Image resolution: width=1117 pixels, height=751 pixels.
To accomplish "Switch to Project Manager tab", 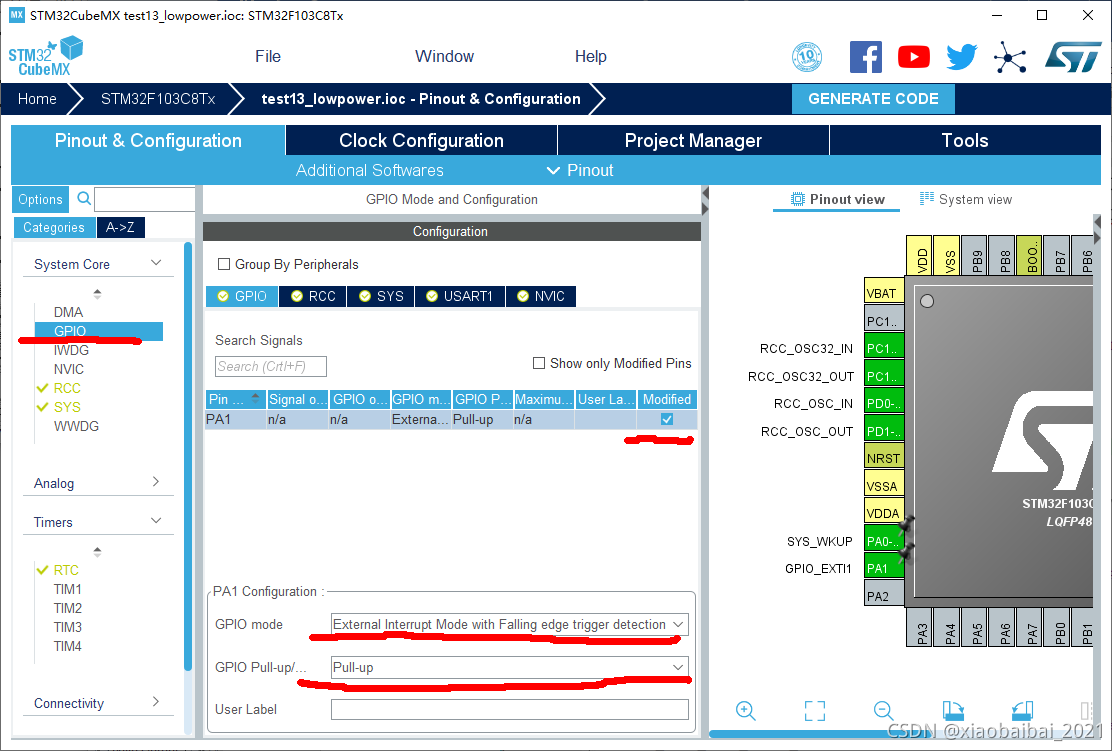I will pyautogui.click(x=693, y=140).
